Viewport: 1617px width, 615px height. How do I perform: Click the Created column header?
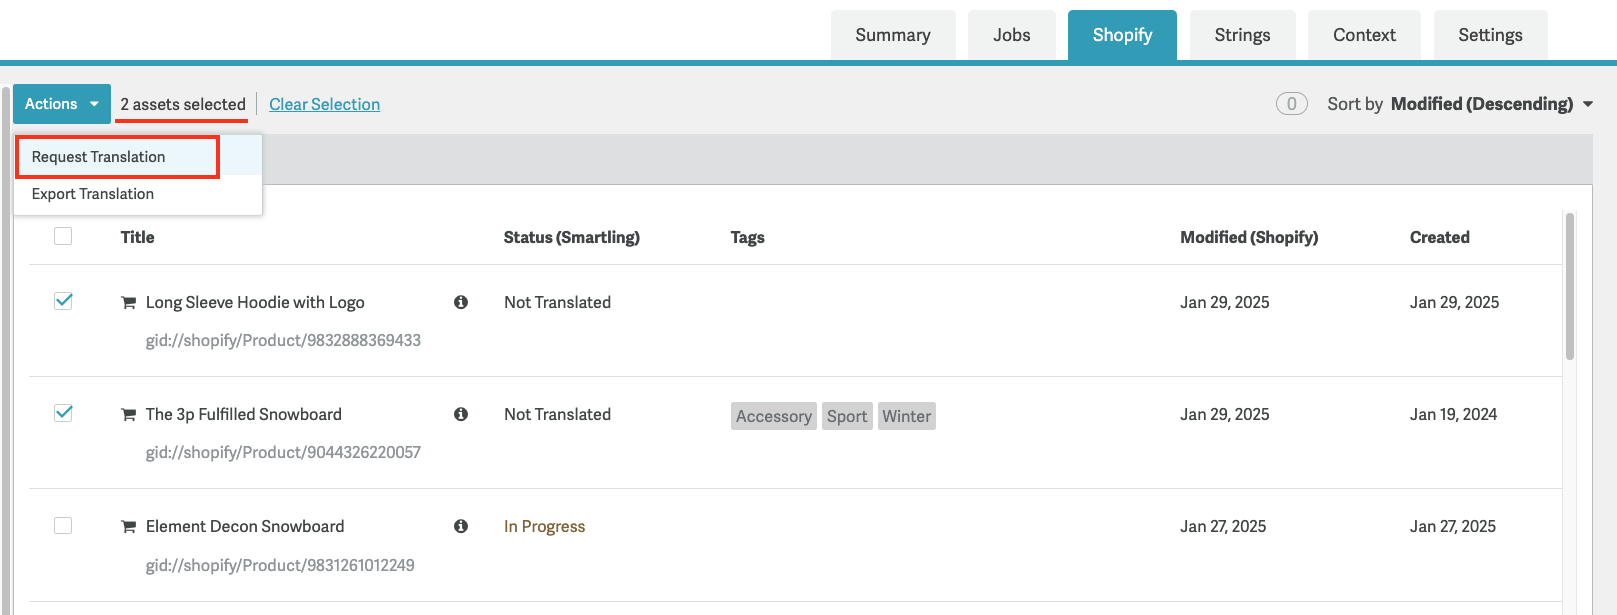click(x=1440, y=237)
